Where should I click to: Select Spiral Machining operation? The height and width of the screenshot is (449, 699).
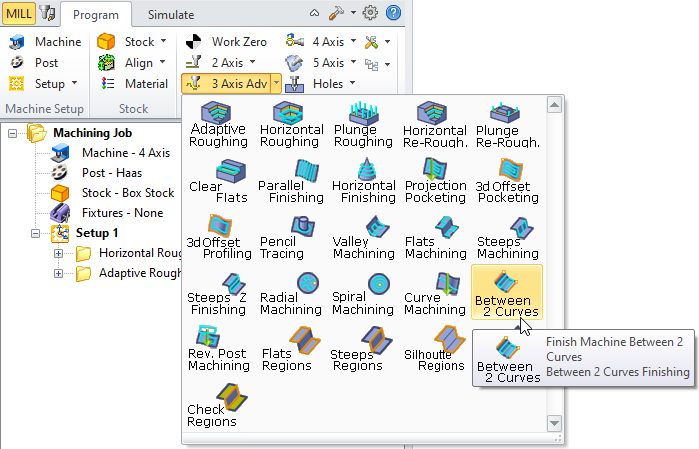pyautogui.click(x=363, y=292)
